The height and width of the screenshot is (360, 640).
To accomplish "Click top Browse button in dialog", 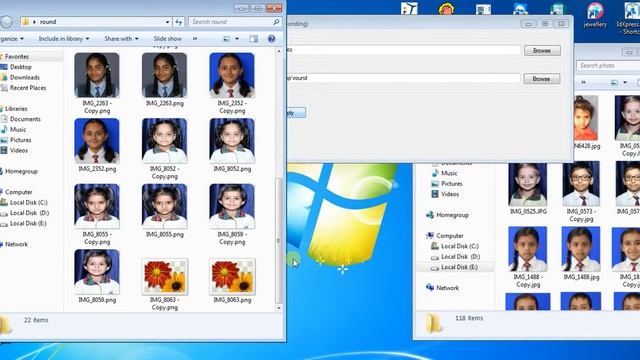I will (x=542, y=51).
